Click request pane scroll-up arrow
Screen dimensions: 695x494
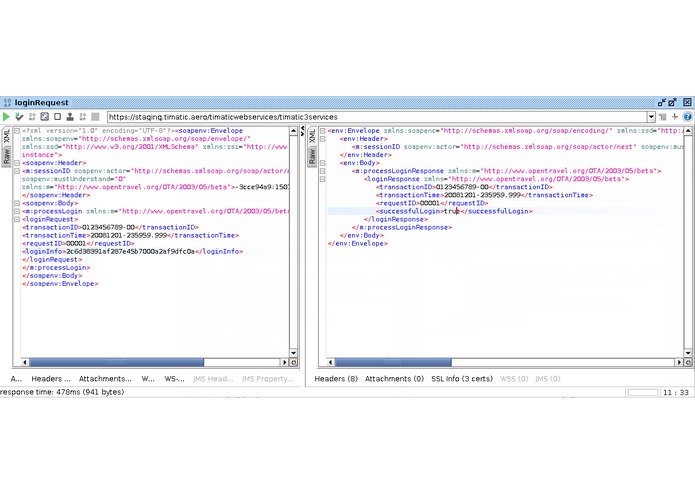coord(293,131)
